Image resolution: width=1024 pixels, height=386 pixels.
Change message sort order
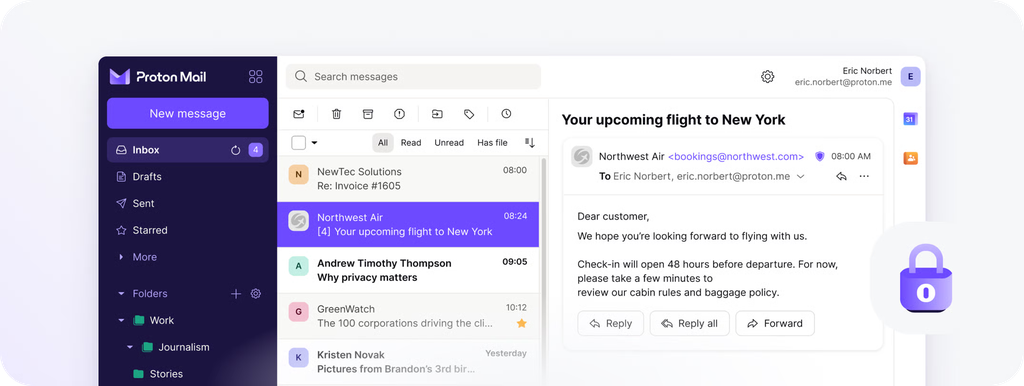point(530,142)
